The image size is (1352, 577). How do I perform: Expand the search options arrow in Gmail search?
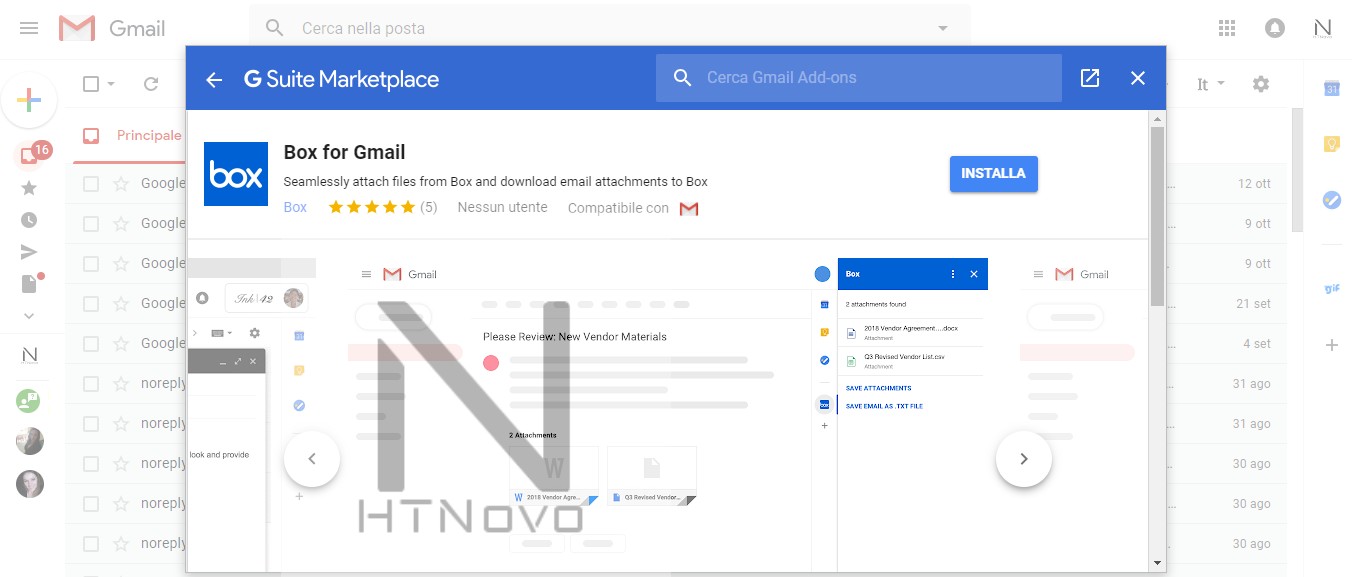pos(941,27)
